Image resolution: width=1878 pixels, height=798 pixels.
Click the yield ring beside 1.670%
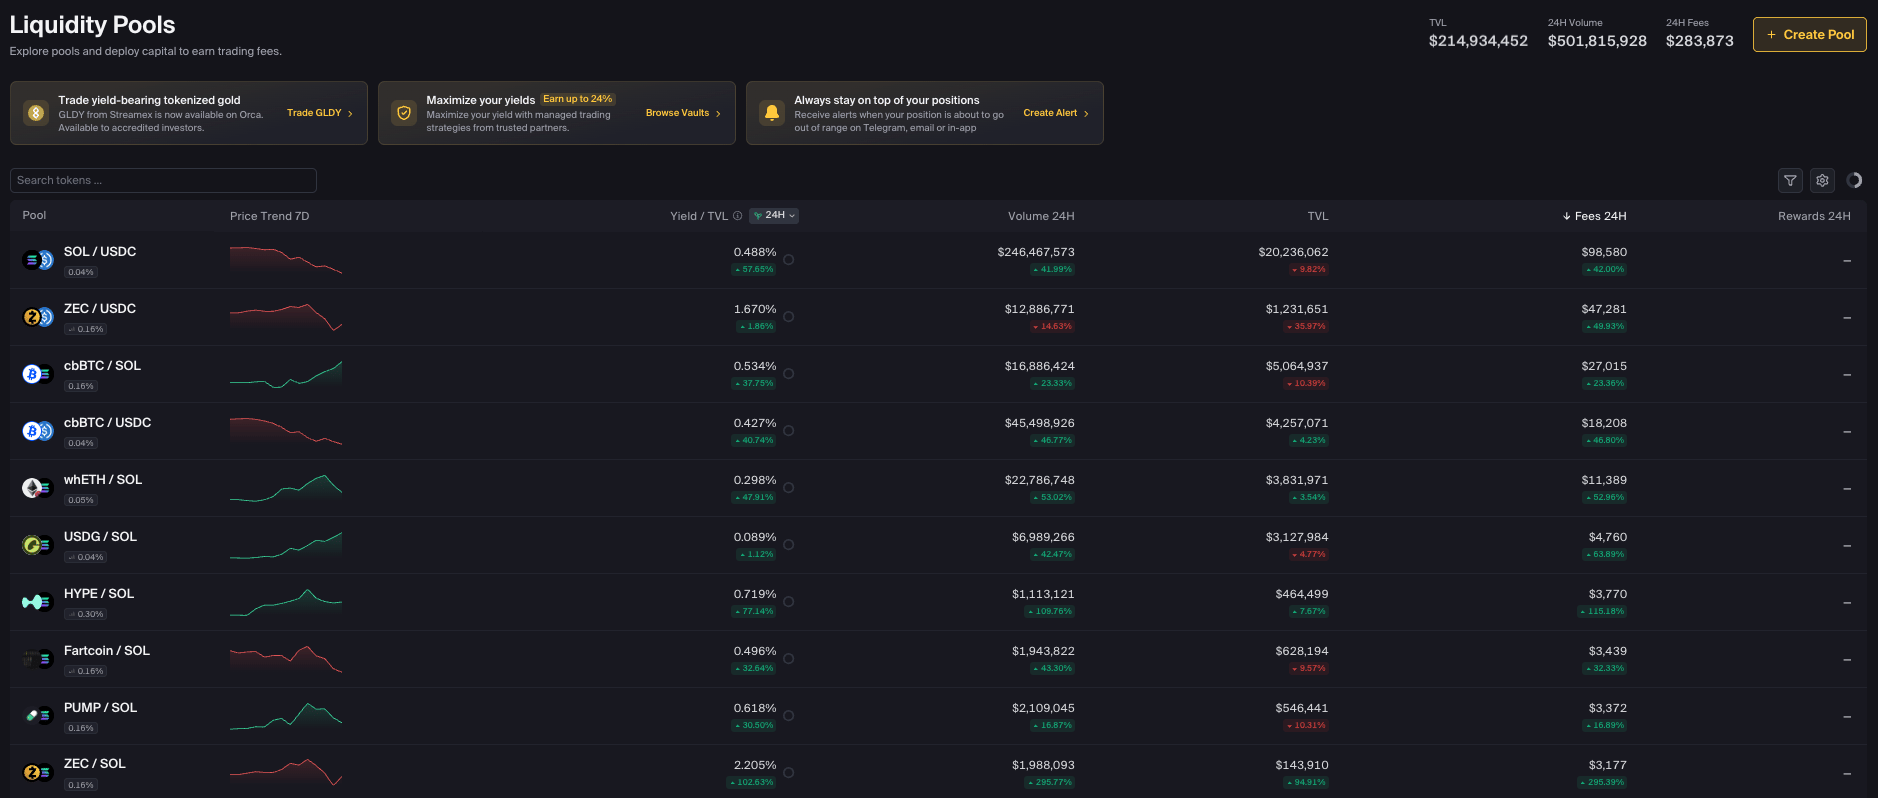[x=789, y=317]
